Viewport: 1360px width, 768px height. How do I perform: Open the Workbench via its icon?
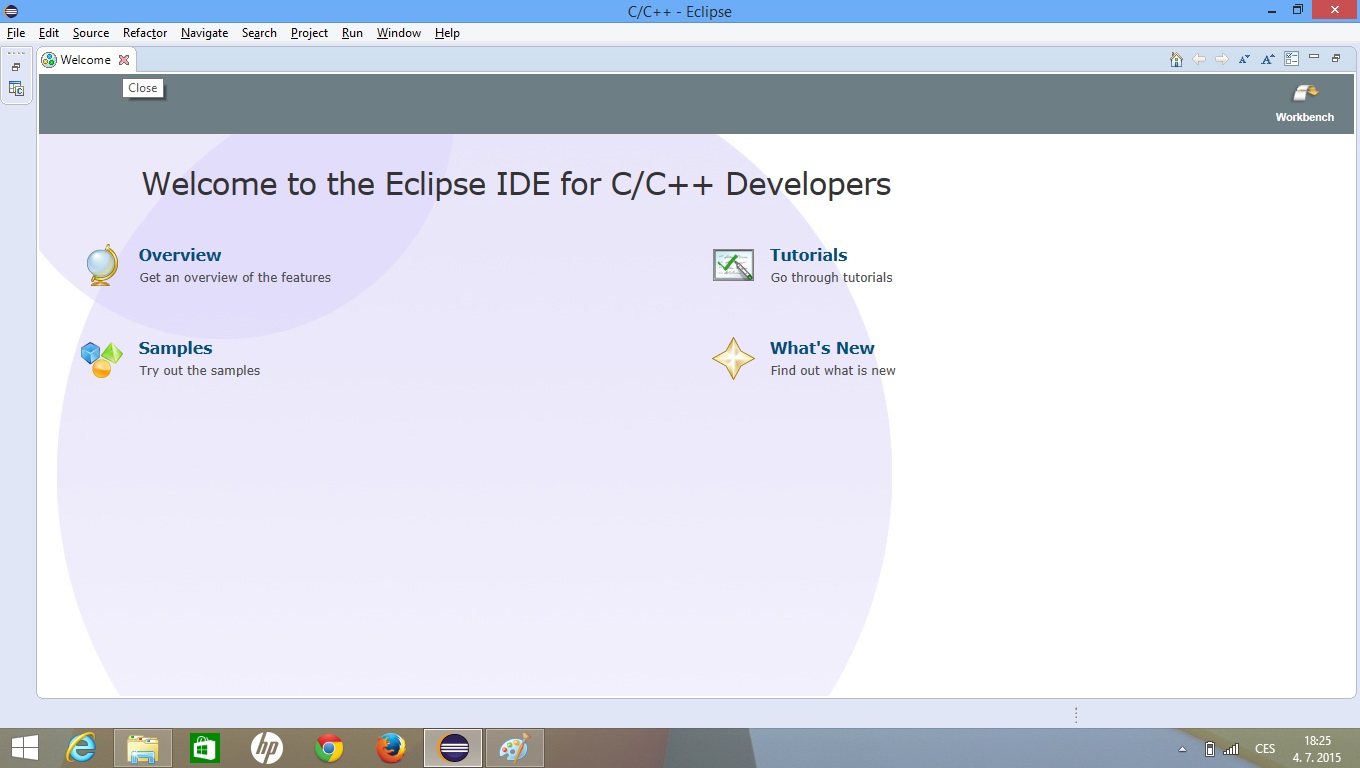pos(1304,93)
